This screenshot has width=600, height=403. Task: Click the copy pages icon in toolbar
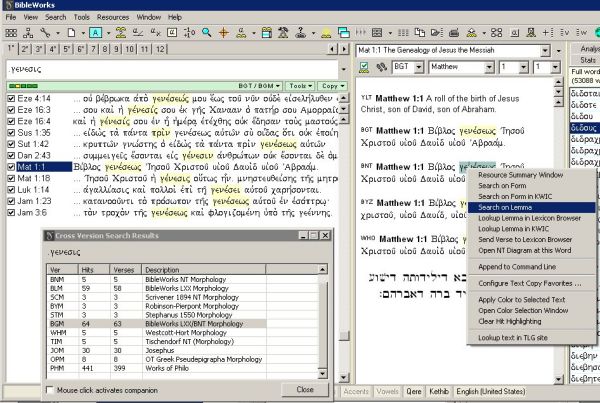point(420,33)
